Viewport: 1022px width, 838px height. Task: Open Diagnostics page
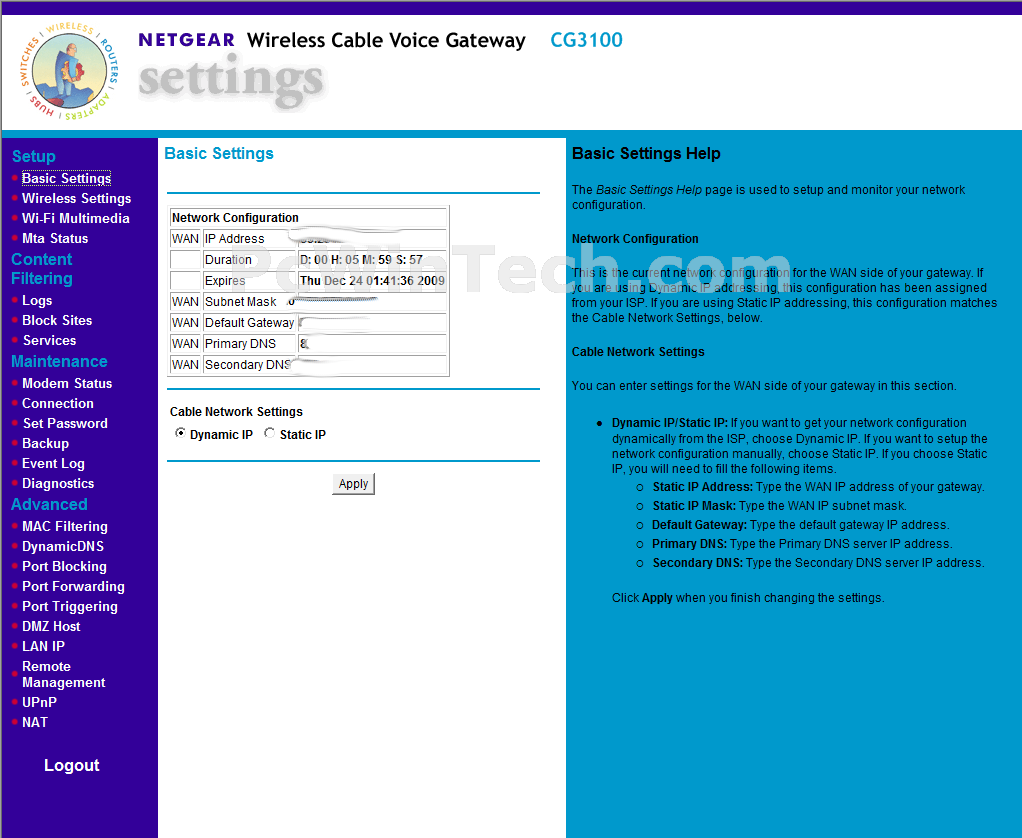point(58,484)
